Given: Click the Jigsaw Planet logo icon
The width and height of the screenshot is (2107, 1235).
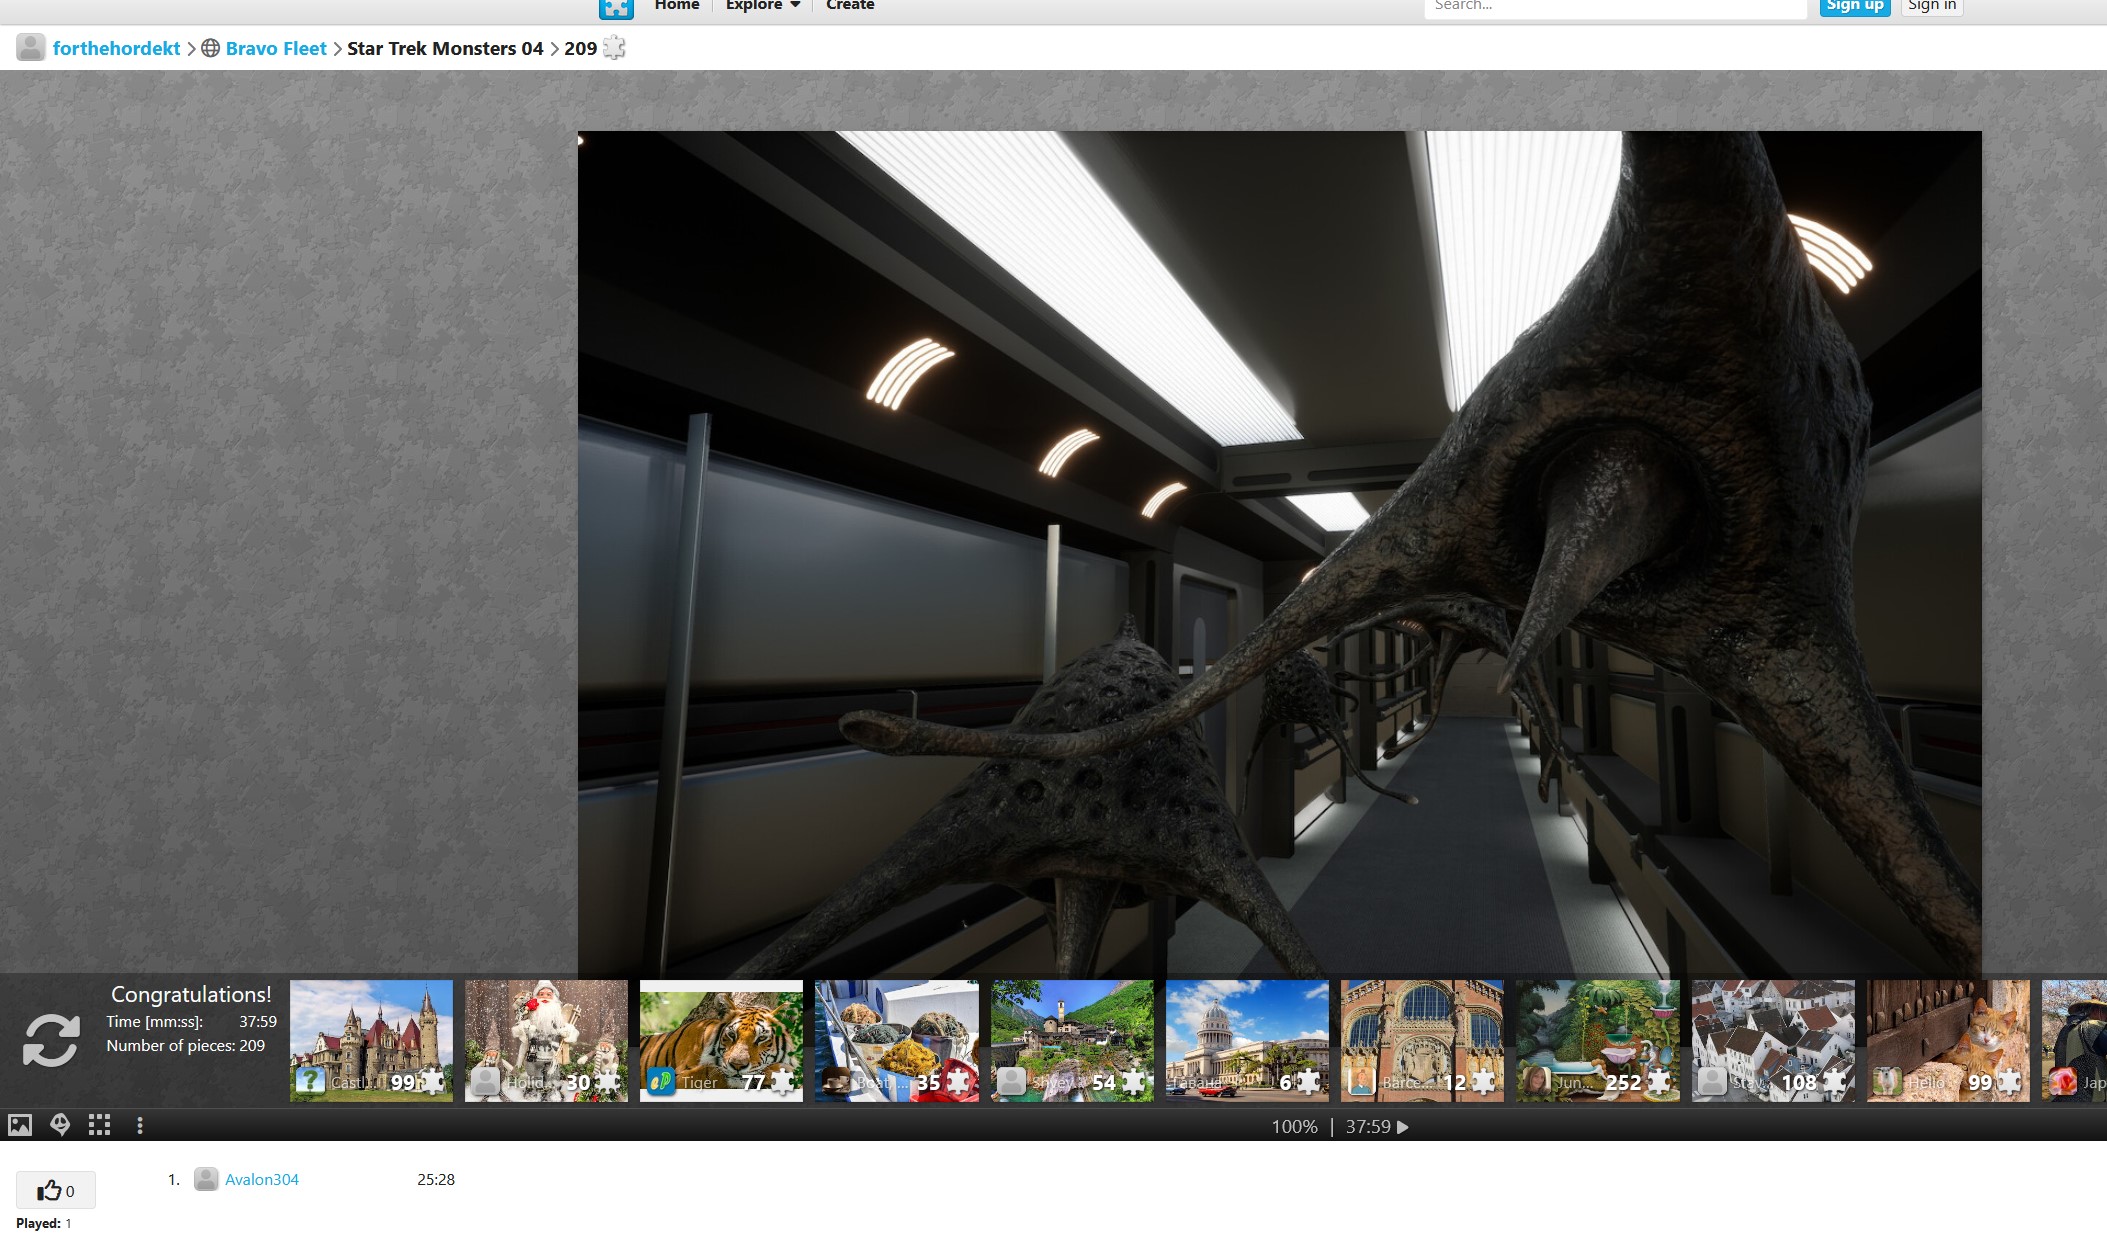Looking at the screenshot, I should (x=616, y=8).
